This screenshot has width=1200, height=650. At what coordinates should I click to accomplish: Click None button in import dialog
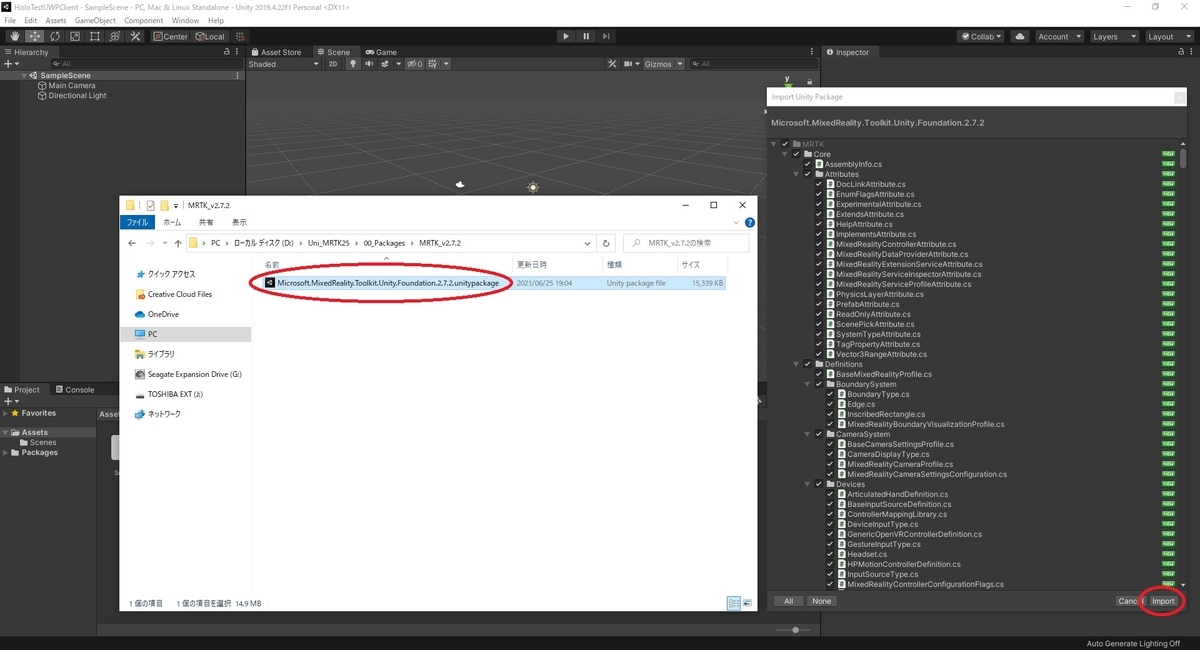coord(822,601)
